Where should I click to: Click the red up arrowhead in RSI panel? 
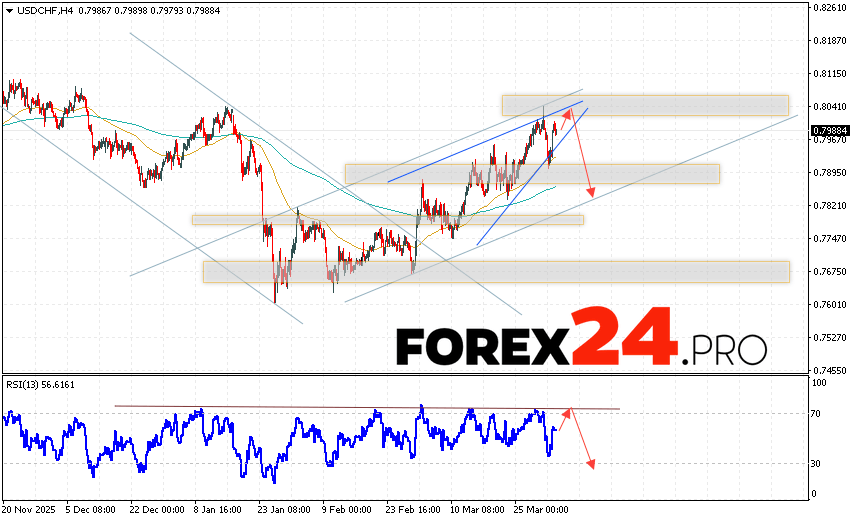[570, 411]
